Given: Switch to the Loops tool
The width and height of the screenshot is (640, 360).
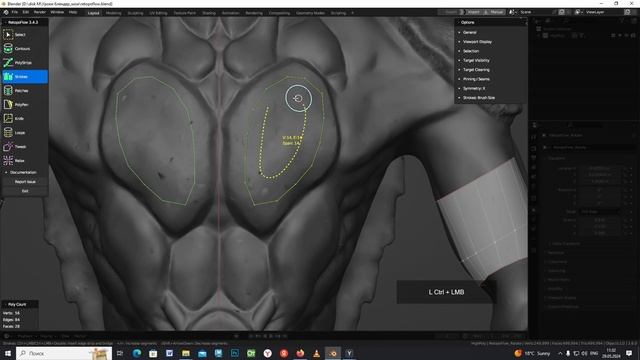Looking at the screenshot, I should [24, 132].
